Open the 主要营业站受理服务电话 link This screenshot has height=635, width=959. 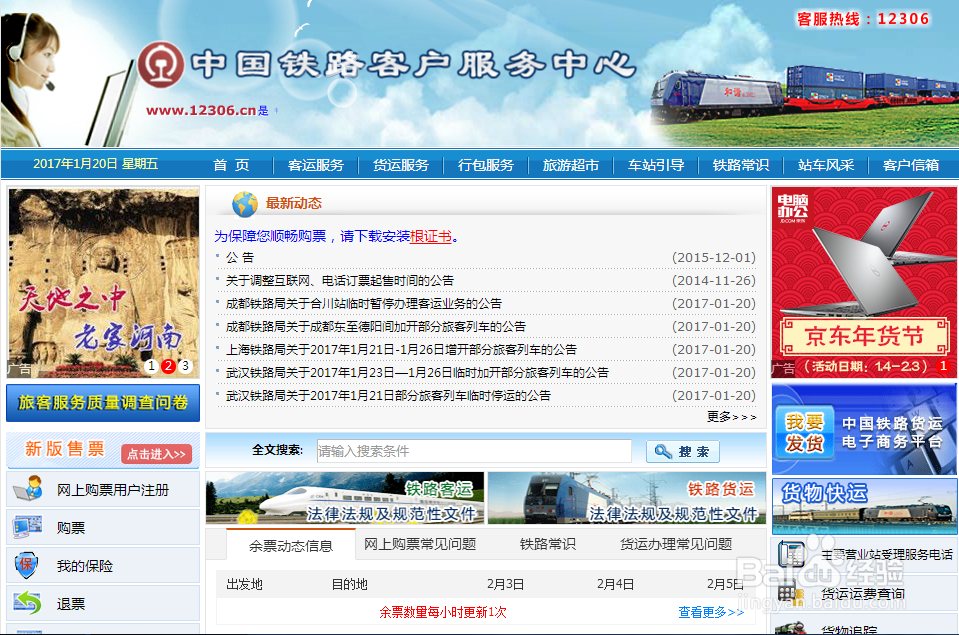(x=887, y=554)
